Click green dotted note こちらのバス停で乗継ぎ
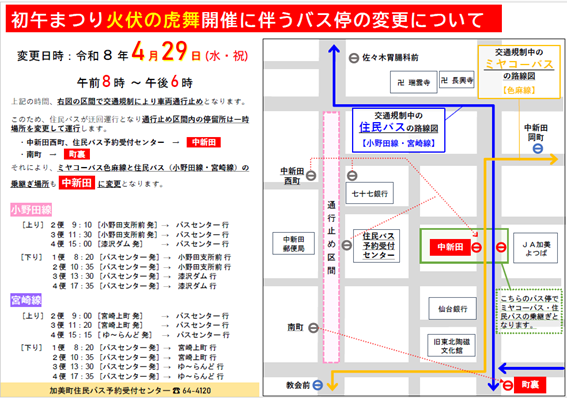Image resolution: width=567 pixels, height=398 pixels. pos(529,311)
